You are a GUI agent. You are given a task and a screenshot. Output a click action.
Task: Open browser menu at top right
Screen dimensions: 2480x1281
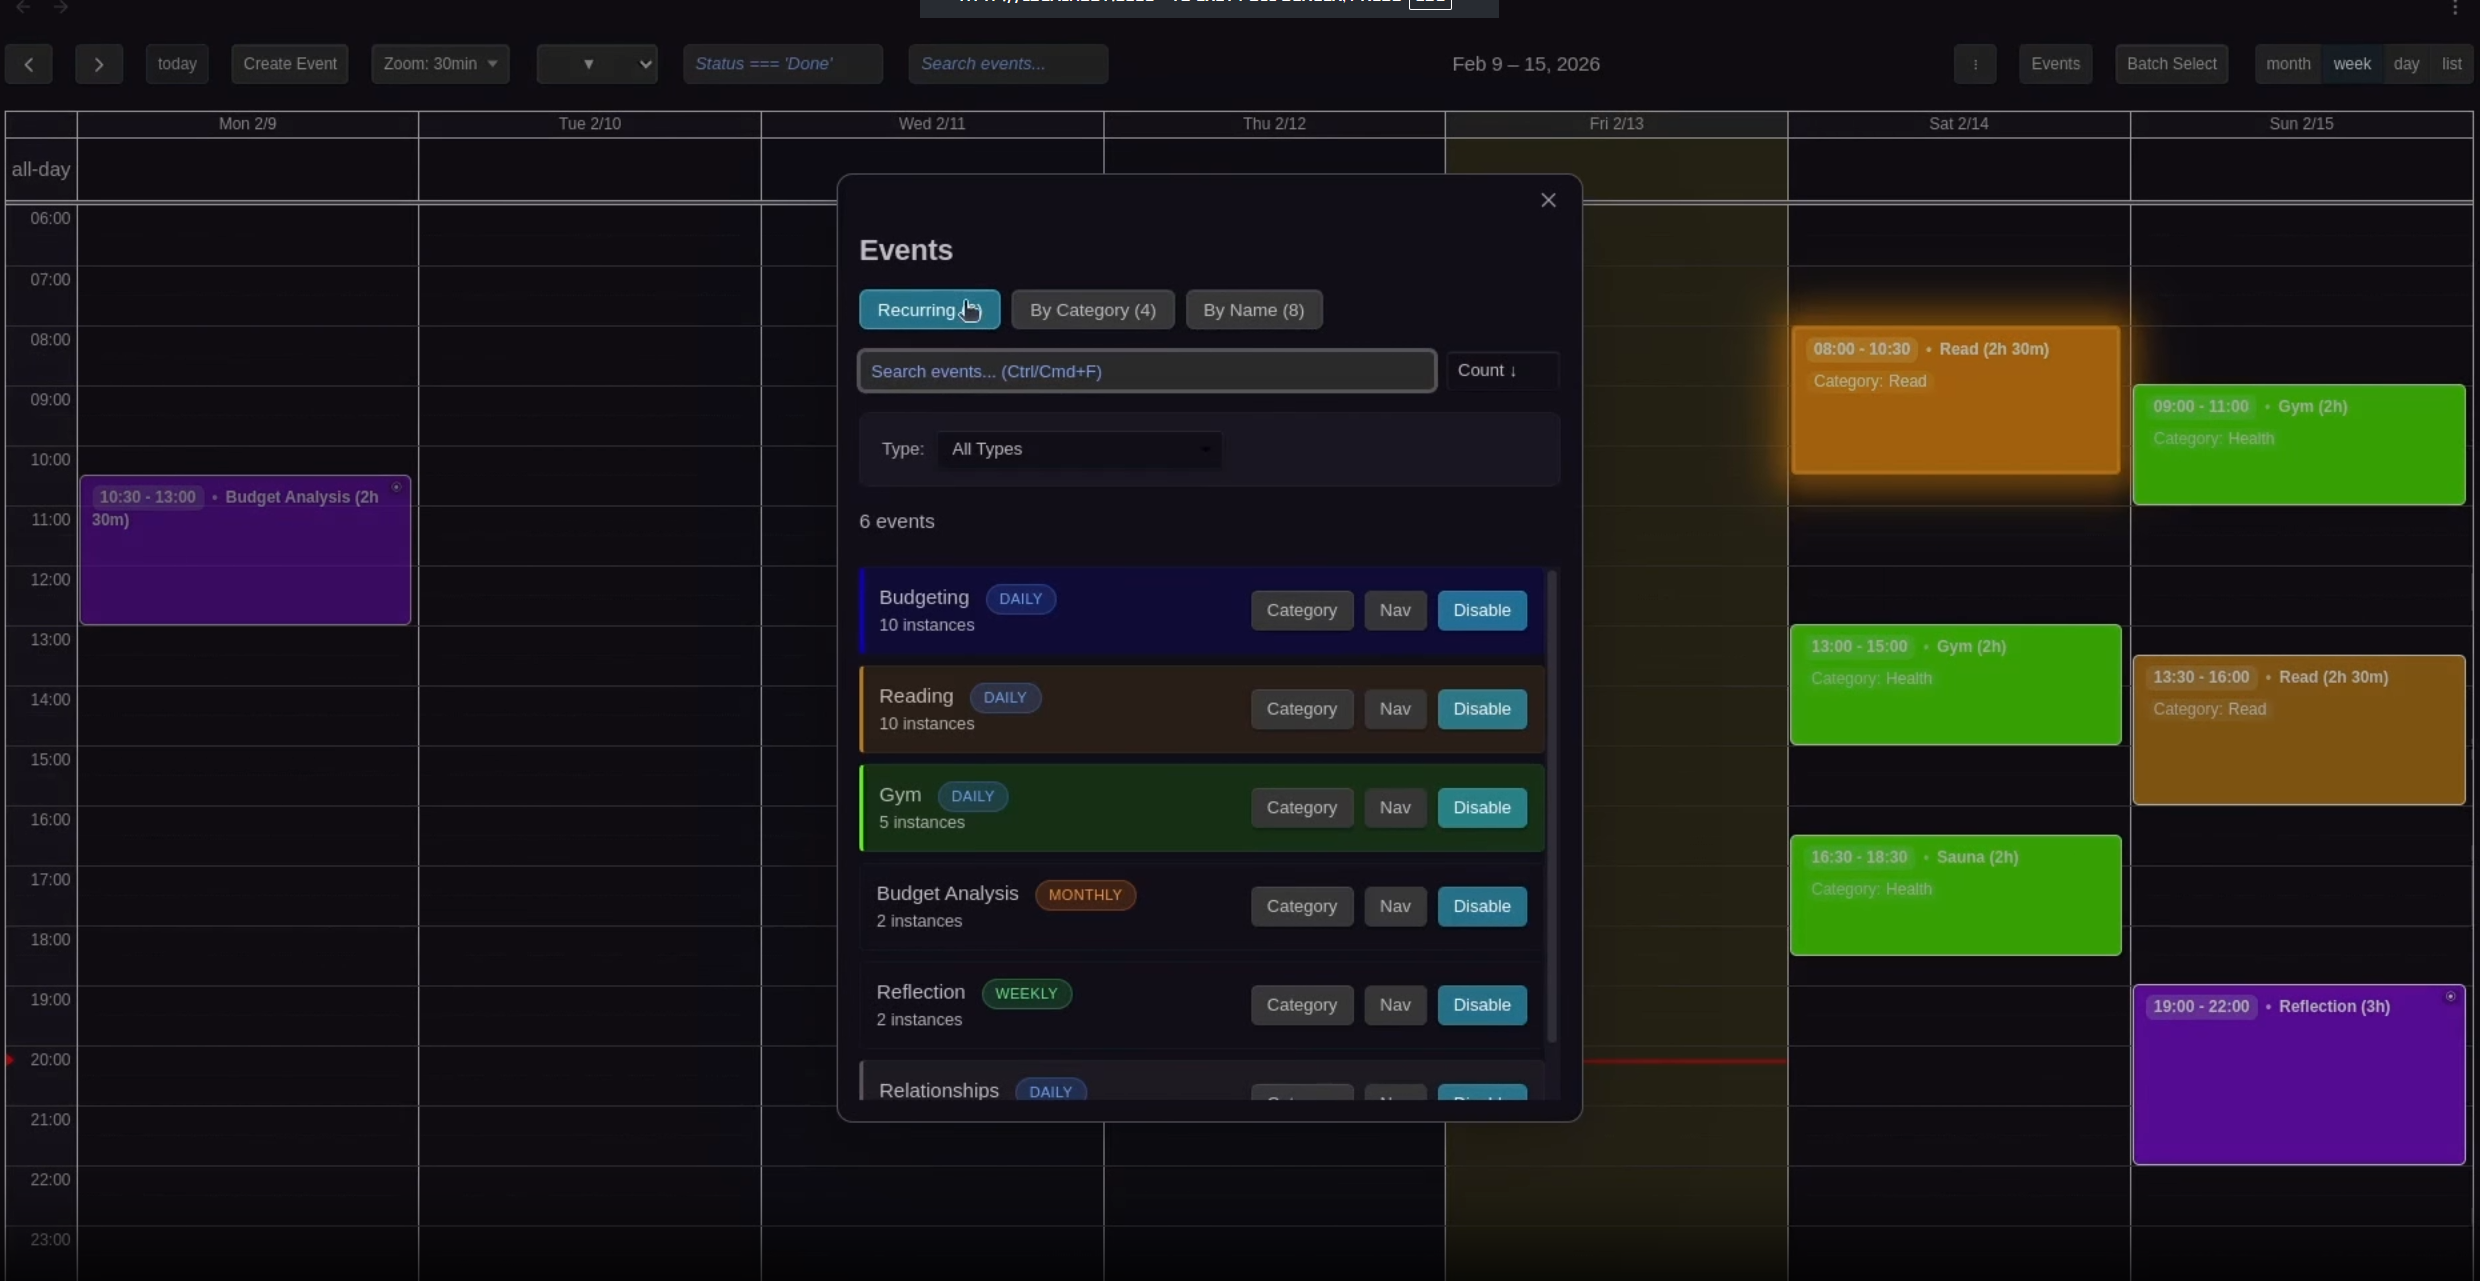pyautogui.click(x=2455, y=8)
